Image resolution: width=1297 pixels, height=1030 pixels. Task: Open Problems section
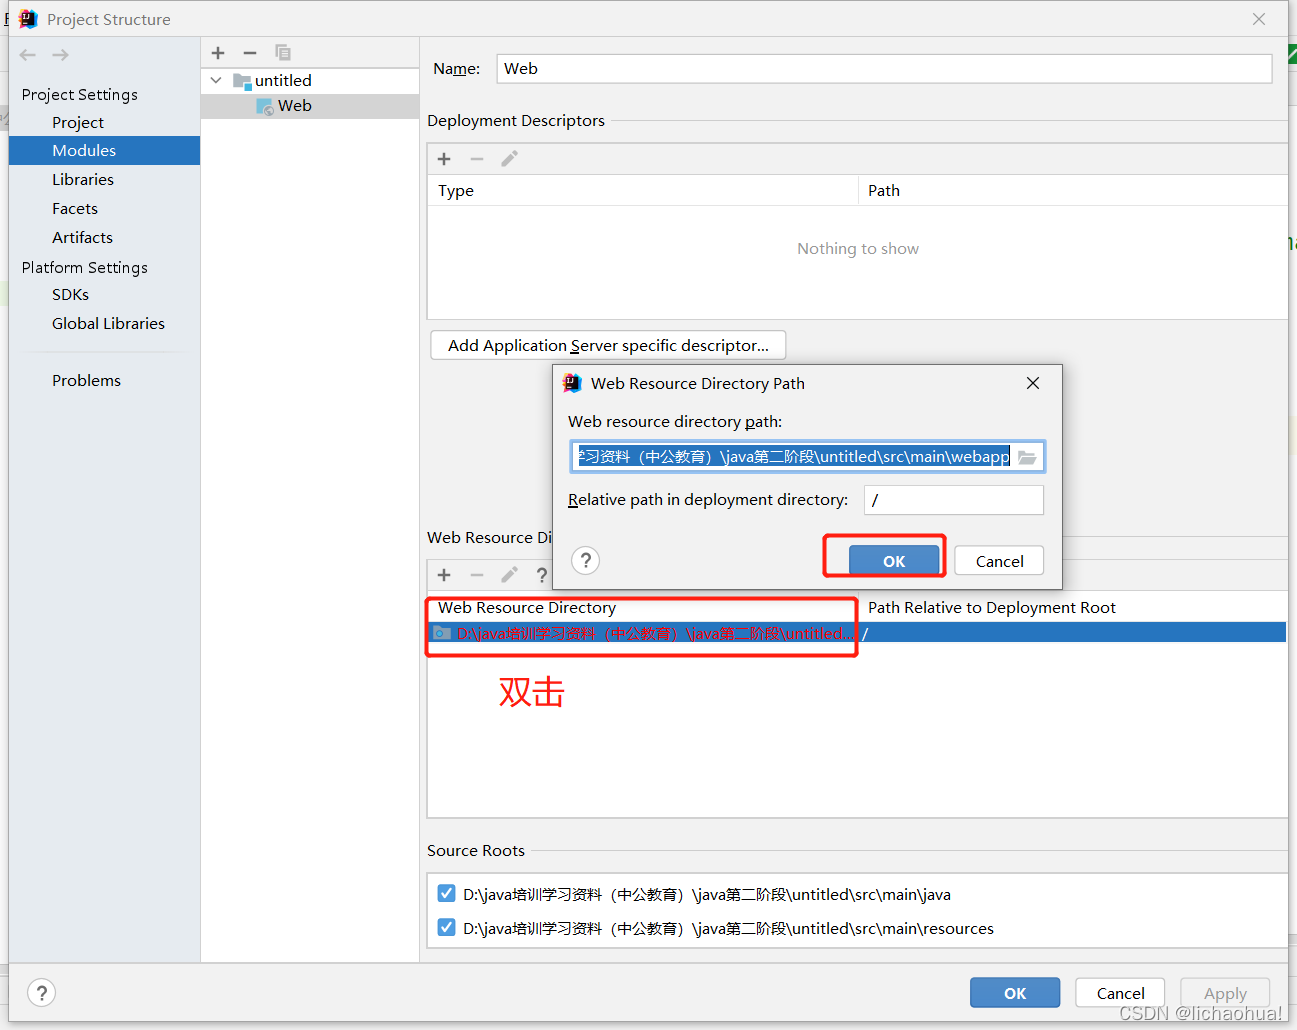[86, 380]
